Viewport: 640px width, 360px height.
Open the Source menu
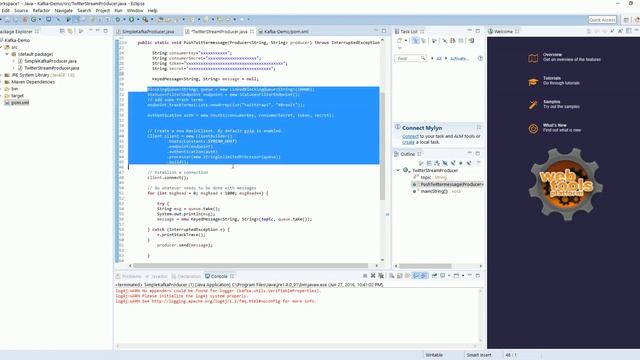(x=21, y=11)
